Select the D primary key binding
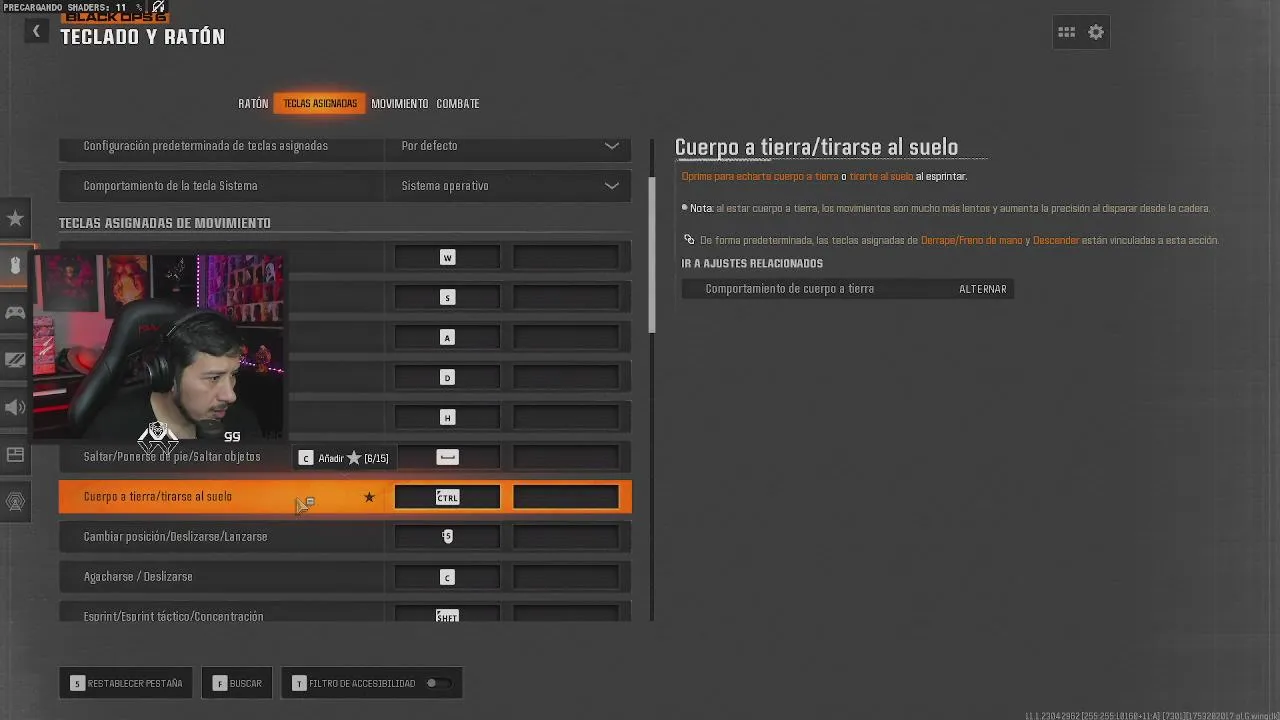The height and width of the screenshot is (720, 1280). pyautogui.click(x=447, y=377)
